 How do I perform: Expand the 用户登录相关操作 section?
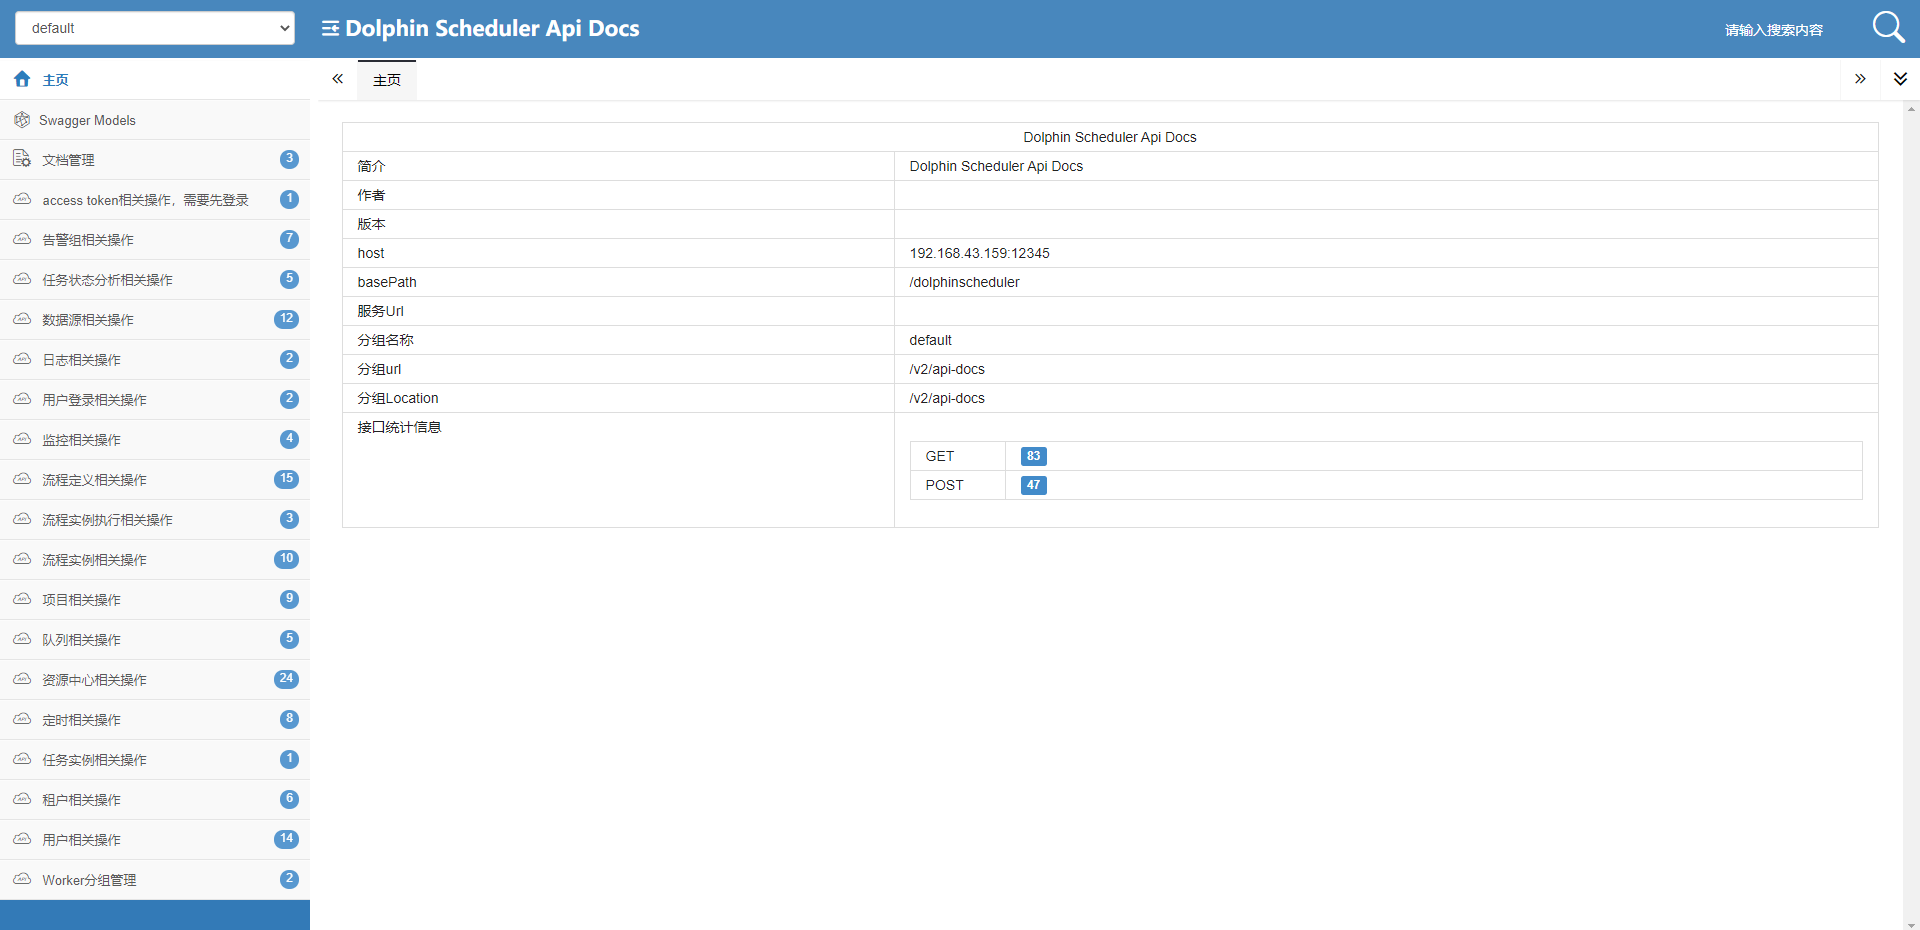(x=94, y=399)
